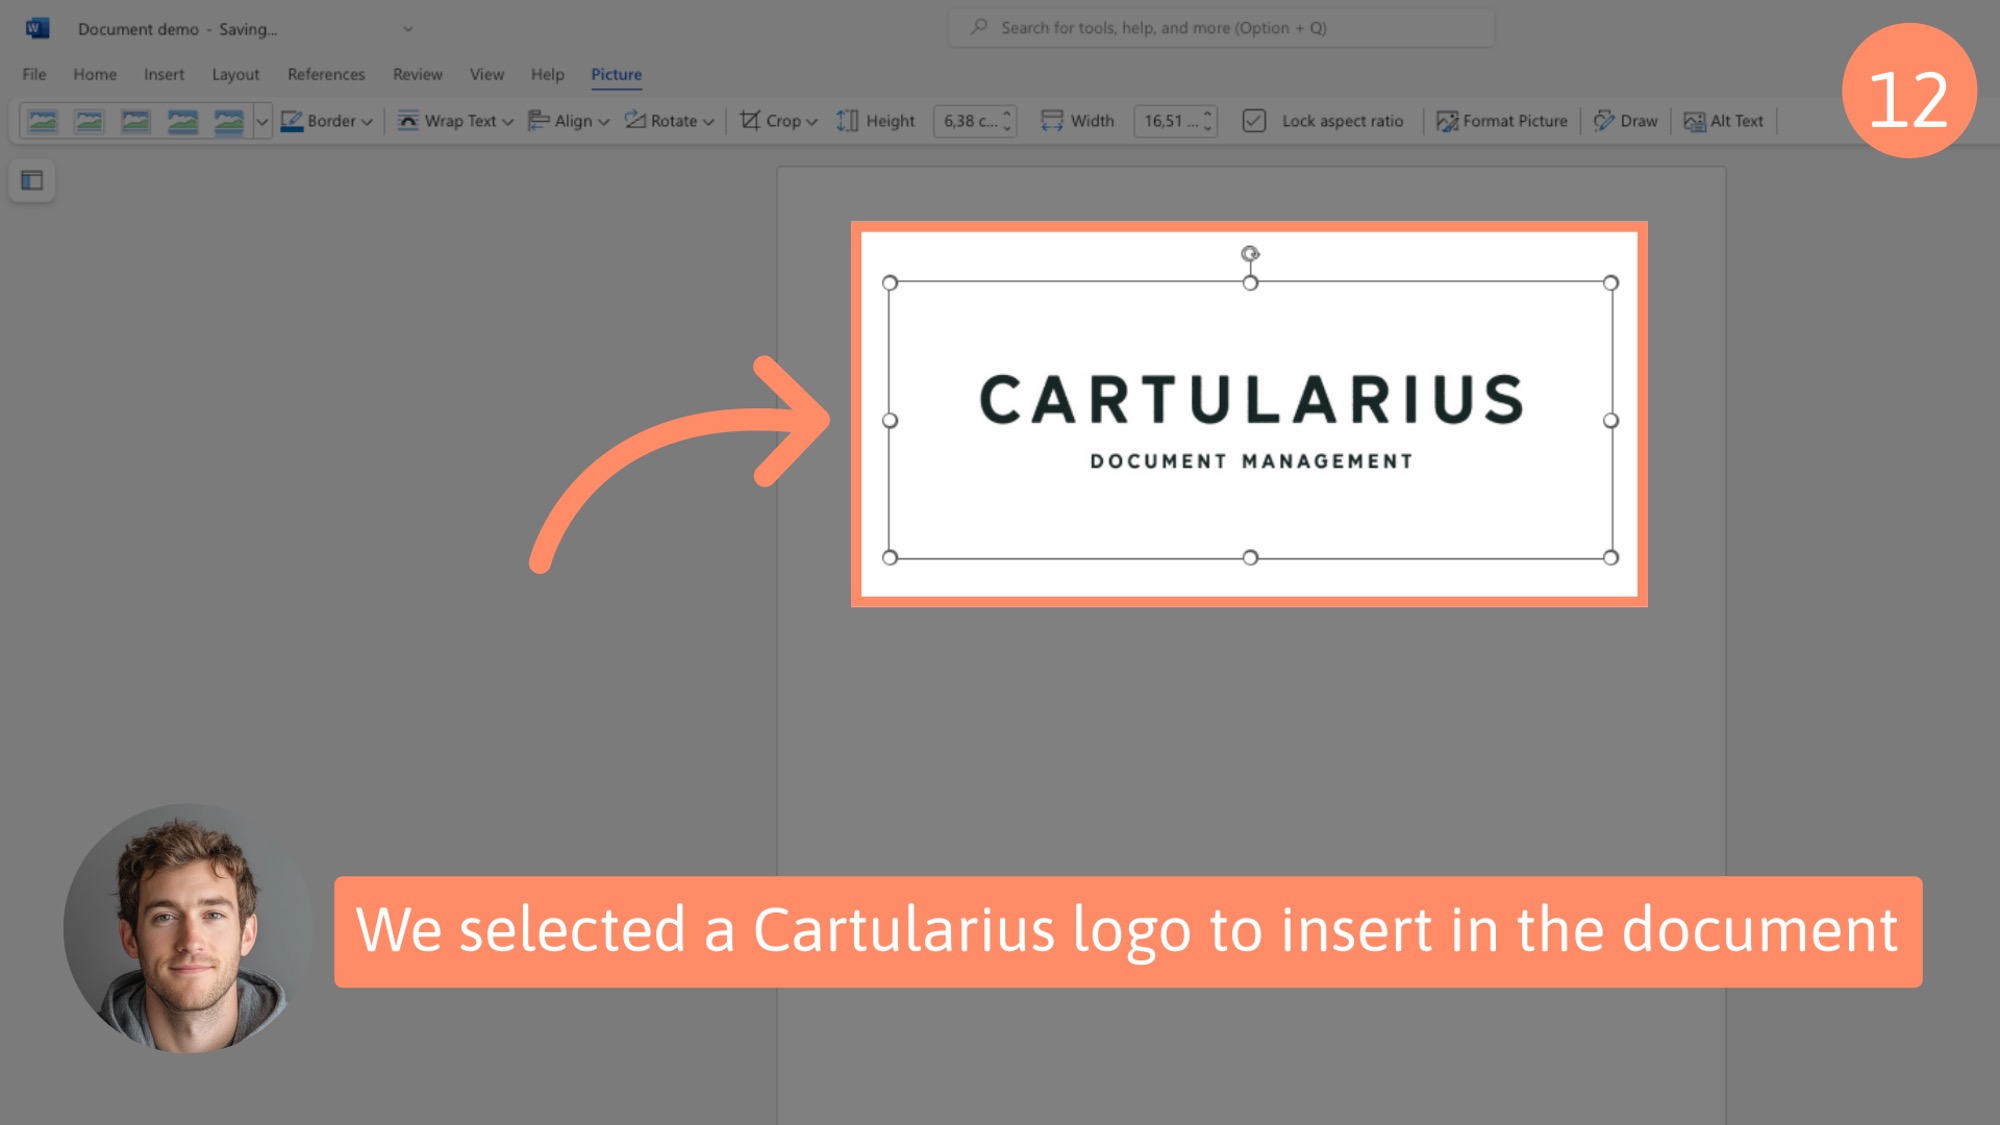Click the Wrap Text icon
This screenshot has width=2000, height=1125.
tap(408, 121)
